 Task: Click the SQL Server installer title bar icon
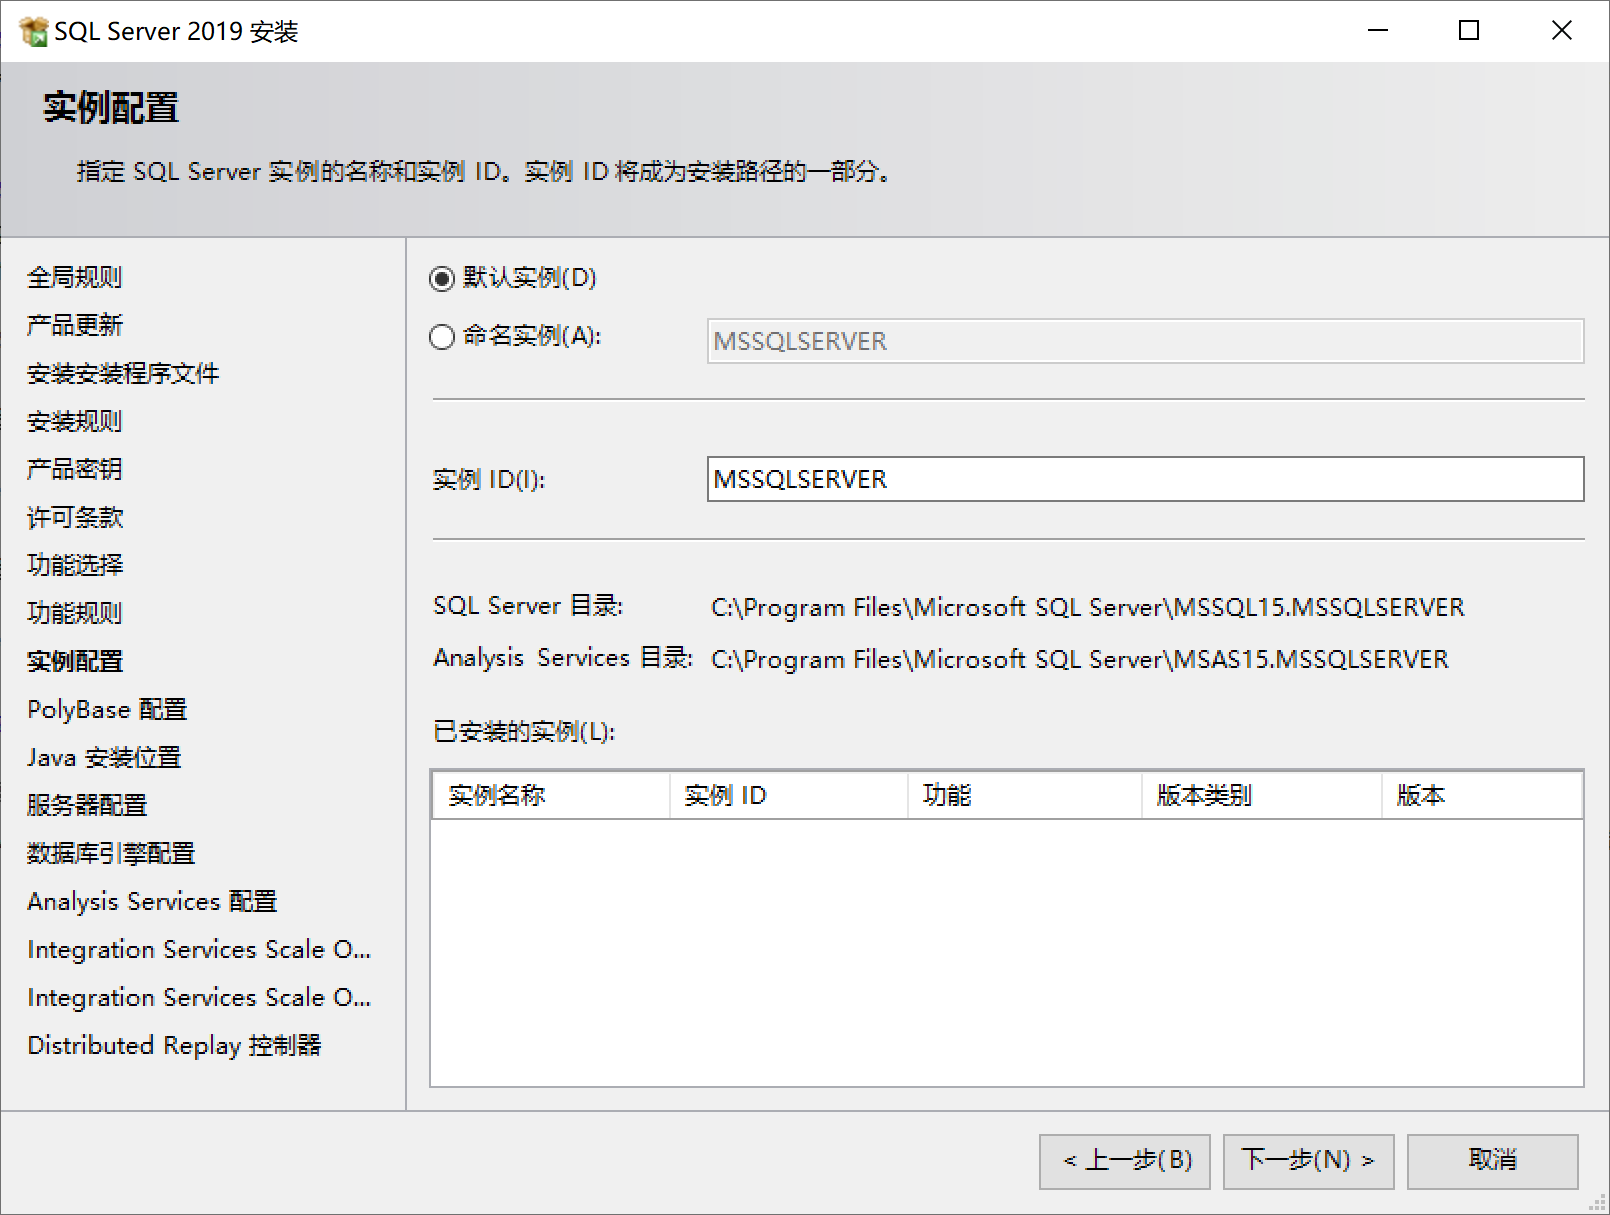pyautogui.click(x=33, y=31)
